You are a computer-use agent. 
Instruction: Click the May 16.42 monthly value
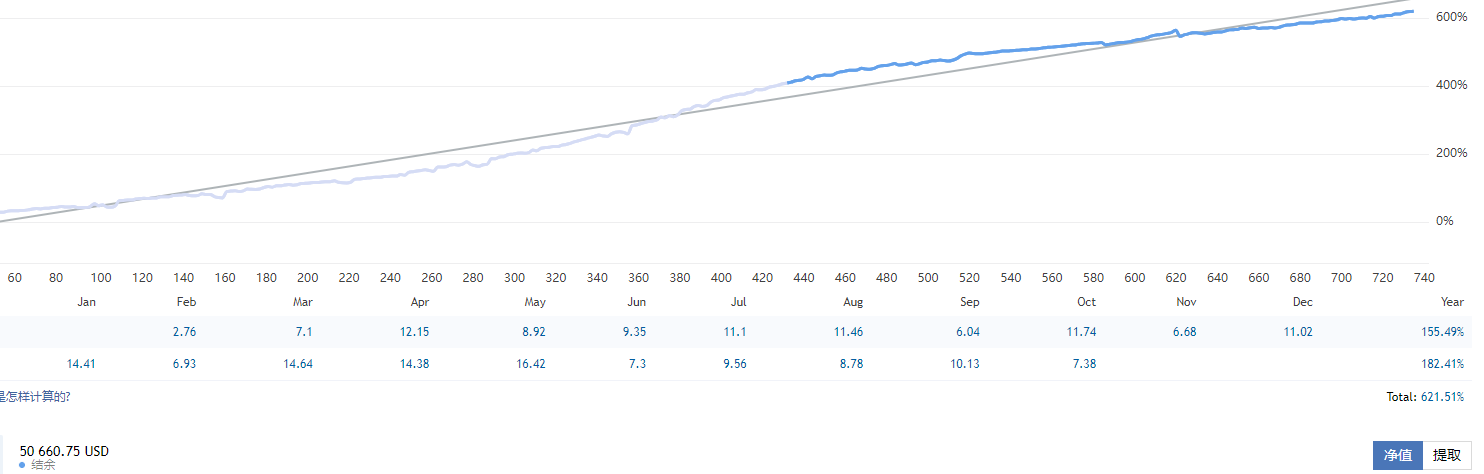pos(530,364)
